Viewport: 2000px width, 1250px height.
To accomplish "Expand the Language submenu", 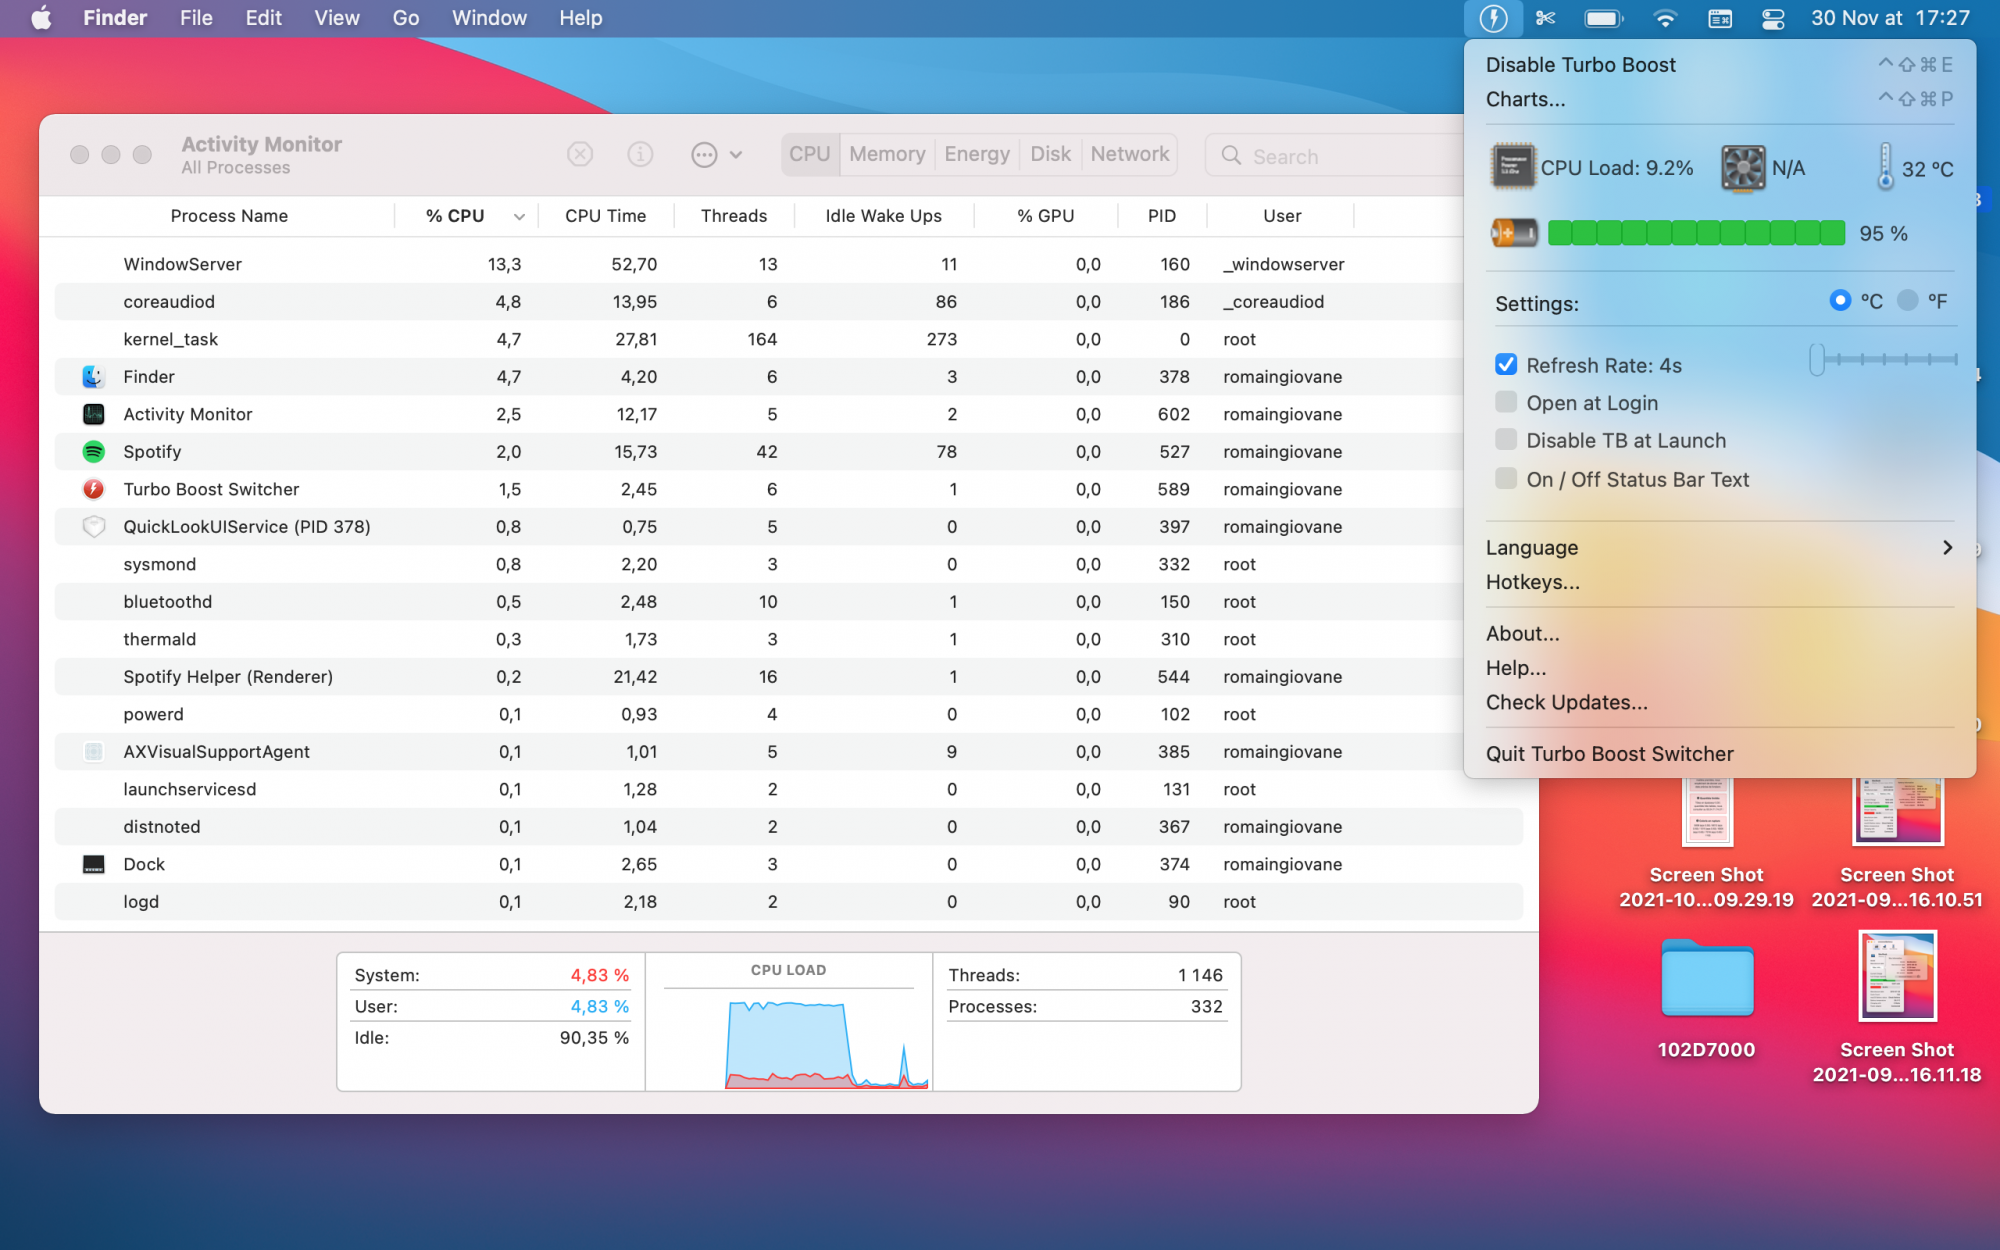I will (1719, 547).
